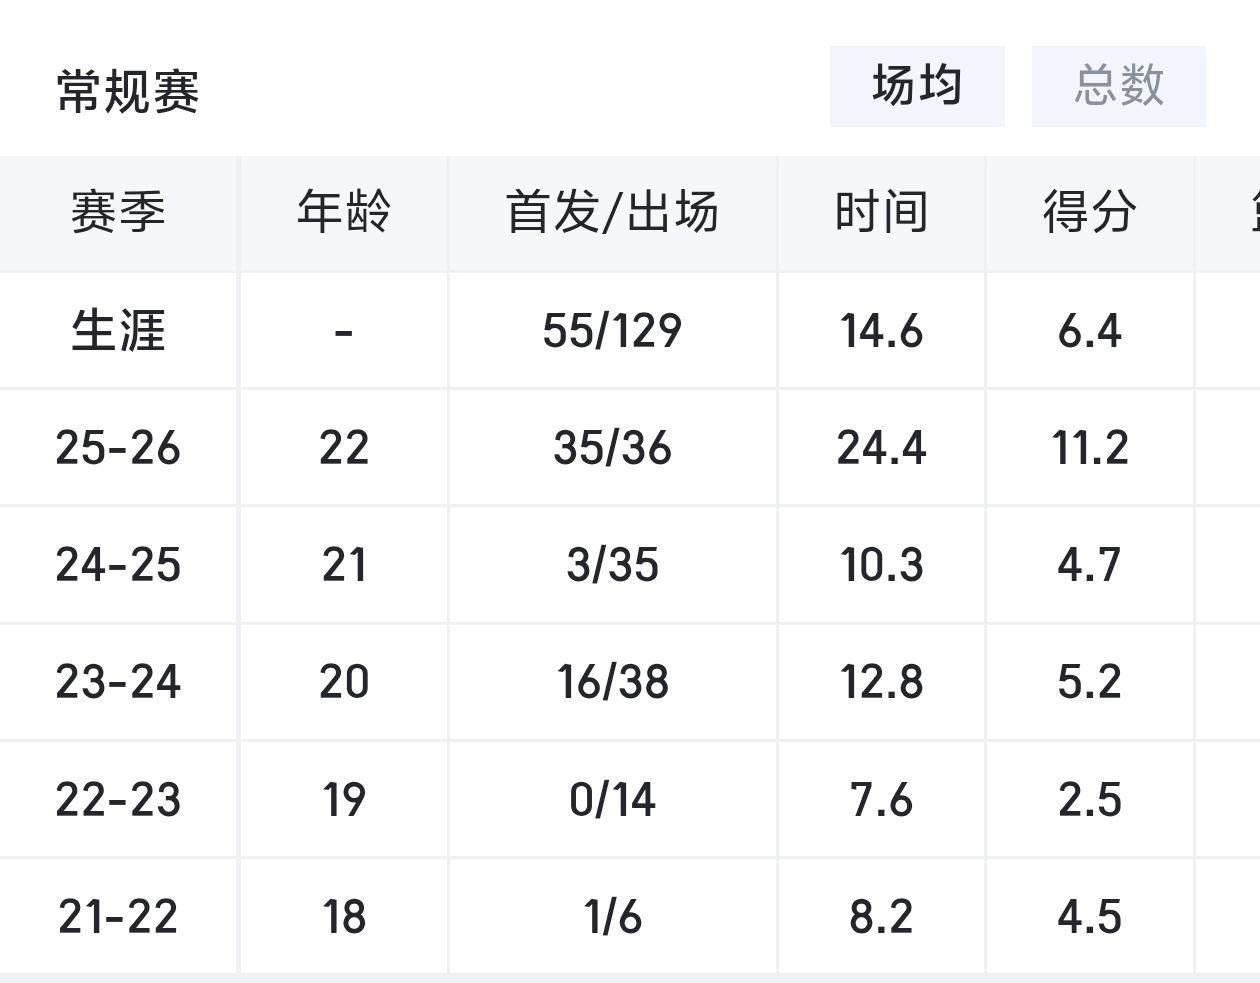Open the 22-23 season row
Viewport: 1260px width, 983px height.
coord(630,800)
